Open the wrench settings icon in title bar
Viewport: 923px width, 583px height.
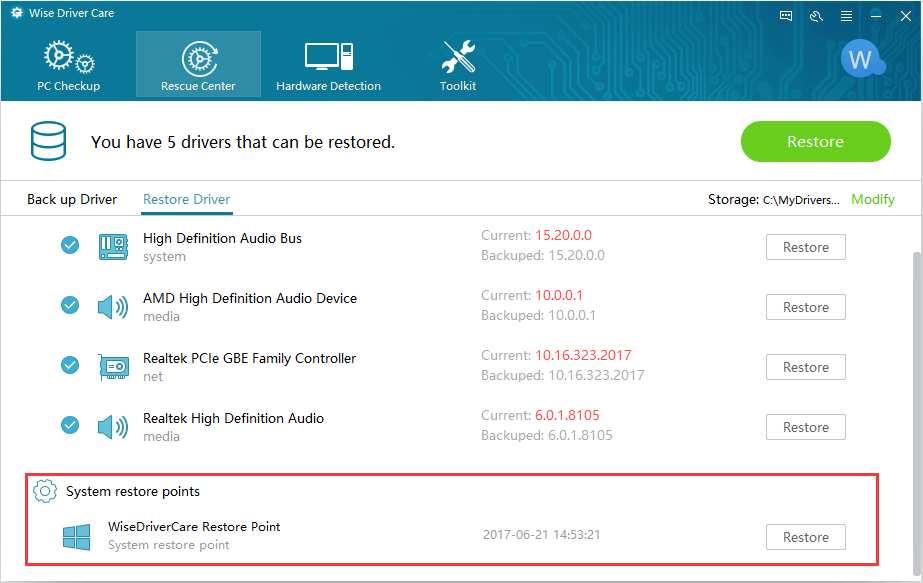[816, 16]
